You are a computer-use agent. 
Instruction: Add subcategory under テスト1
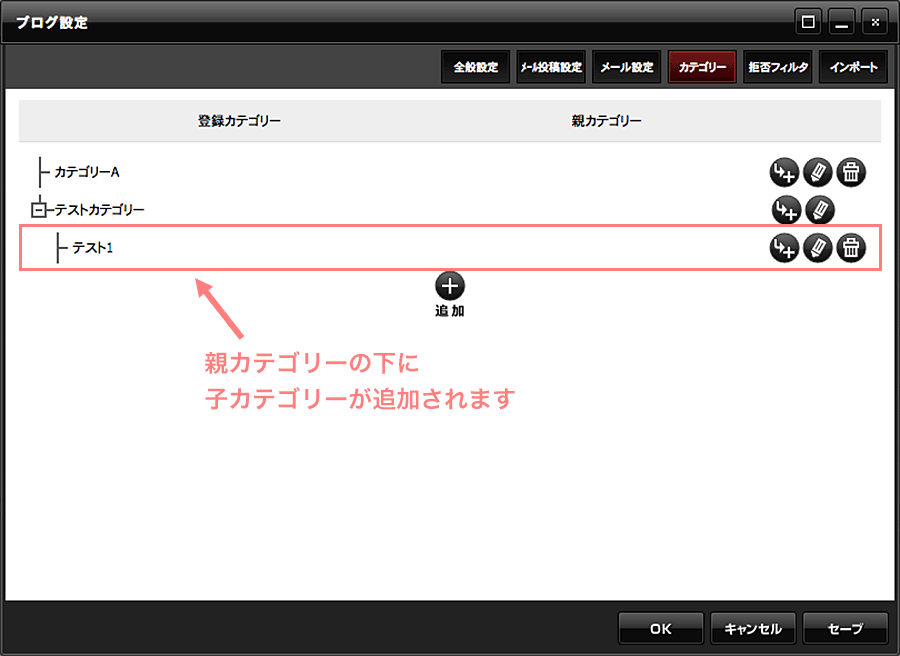click(x=784, y=248)
